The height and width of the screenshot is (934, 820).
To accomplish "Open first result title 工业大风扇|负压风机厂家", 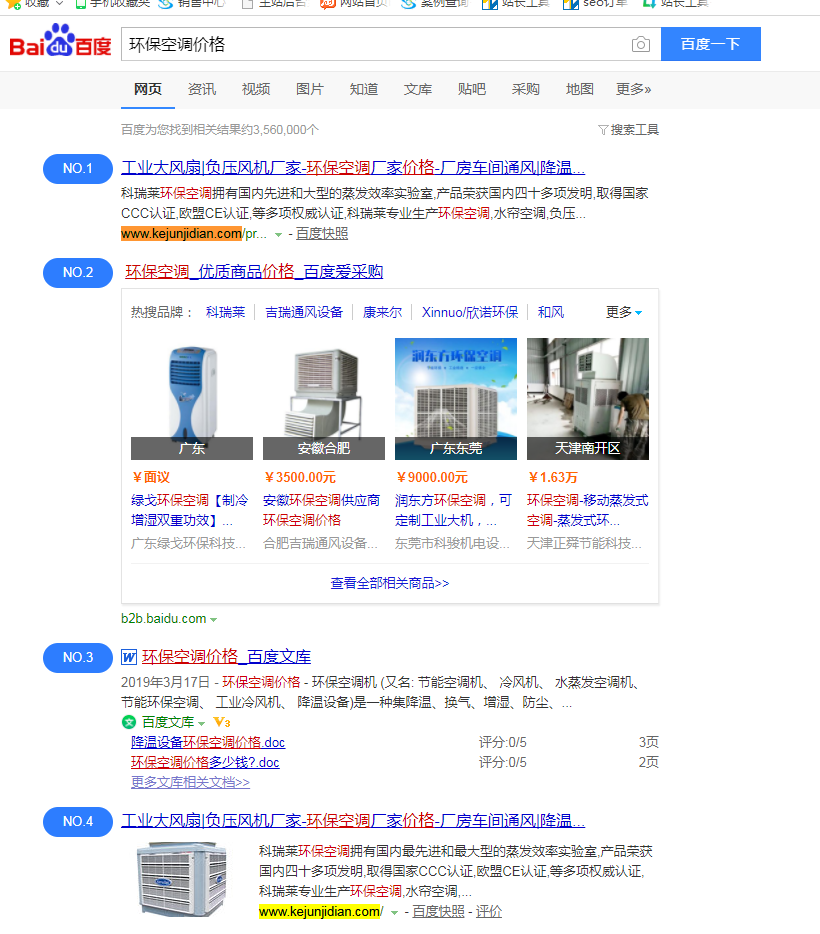I will click(x=353, y=168).
